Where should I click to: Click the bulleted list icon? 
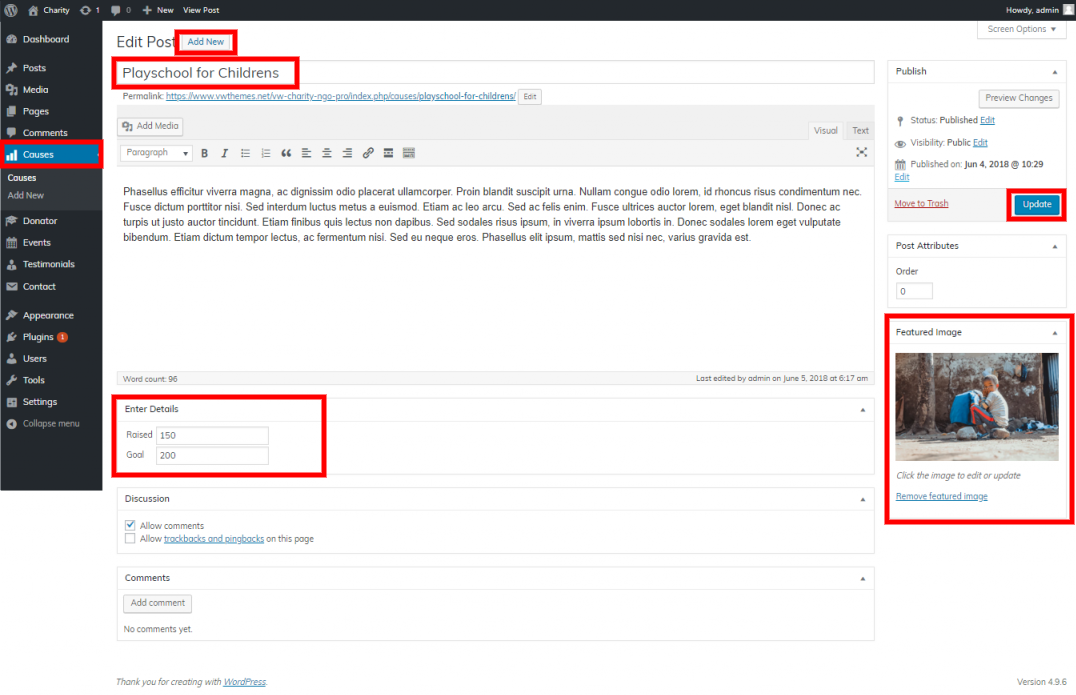tap(245, 153)
